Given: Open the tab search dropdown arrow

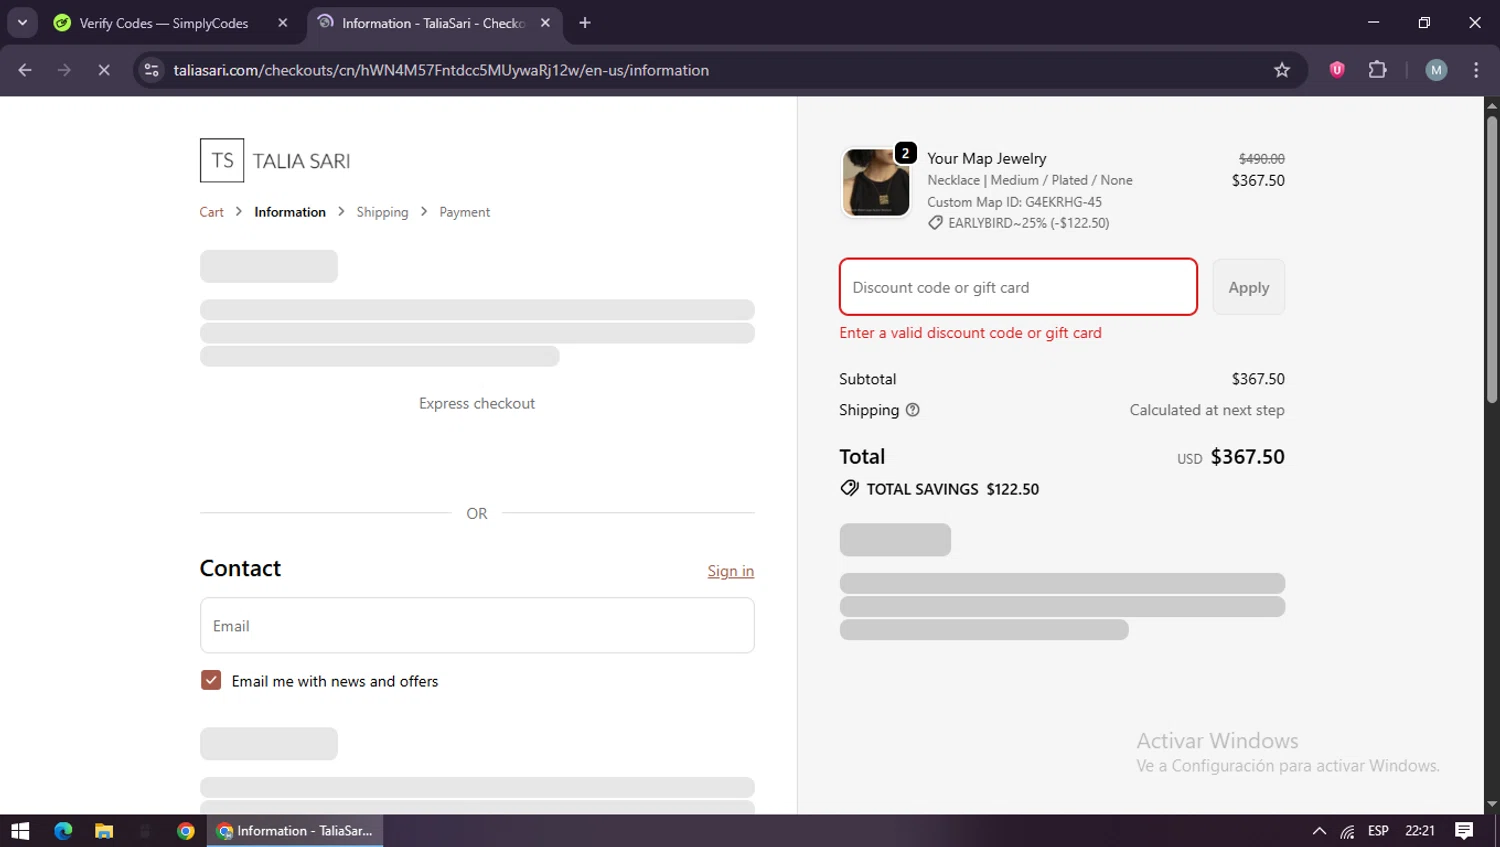Looking at the screenshot, I should (22, 22).
